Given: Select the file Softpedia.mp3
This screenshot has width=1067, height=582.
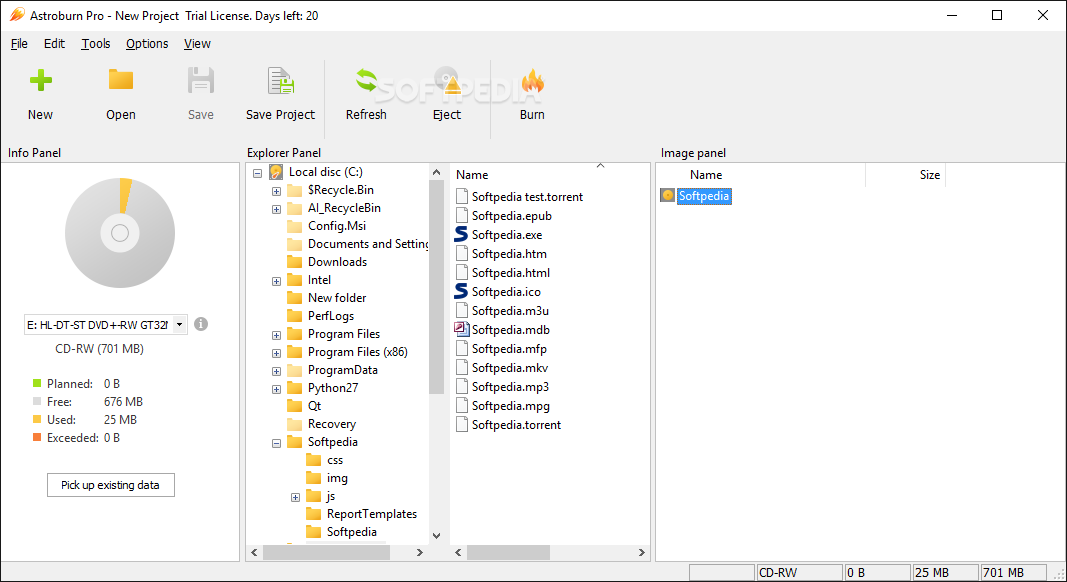Looking at the screenshot, I should tap(510, 387).
